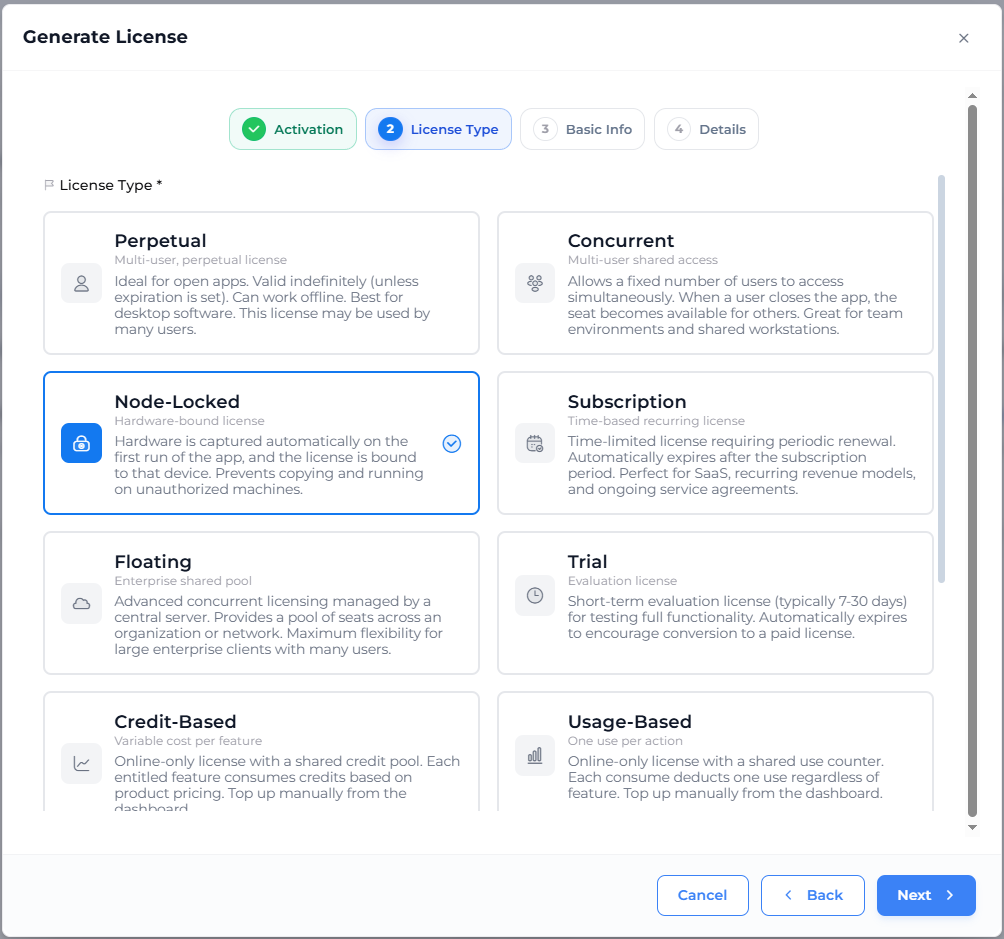Click the Floating license cloud icon
Screen dimensions: 1004x939
[81, 603]
